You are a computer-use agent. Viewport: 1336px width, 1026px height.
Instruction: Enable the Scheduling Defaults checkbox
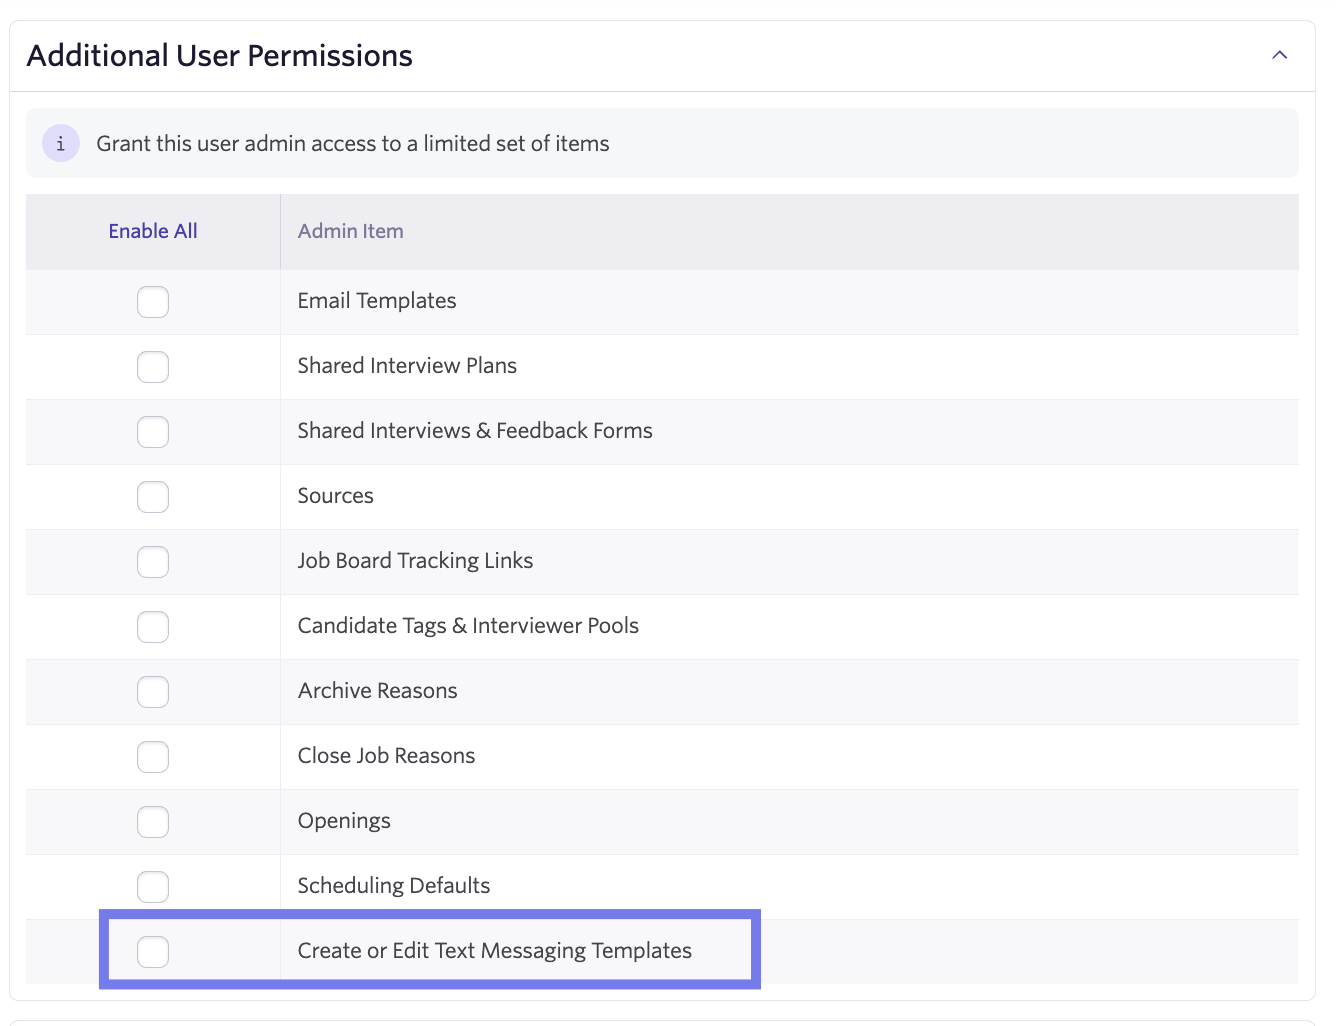[153, 887]
